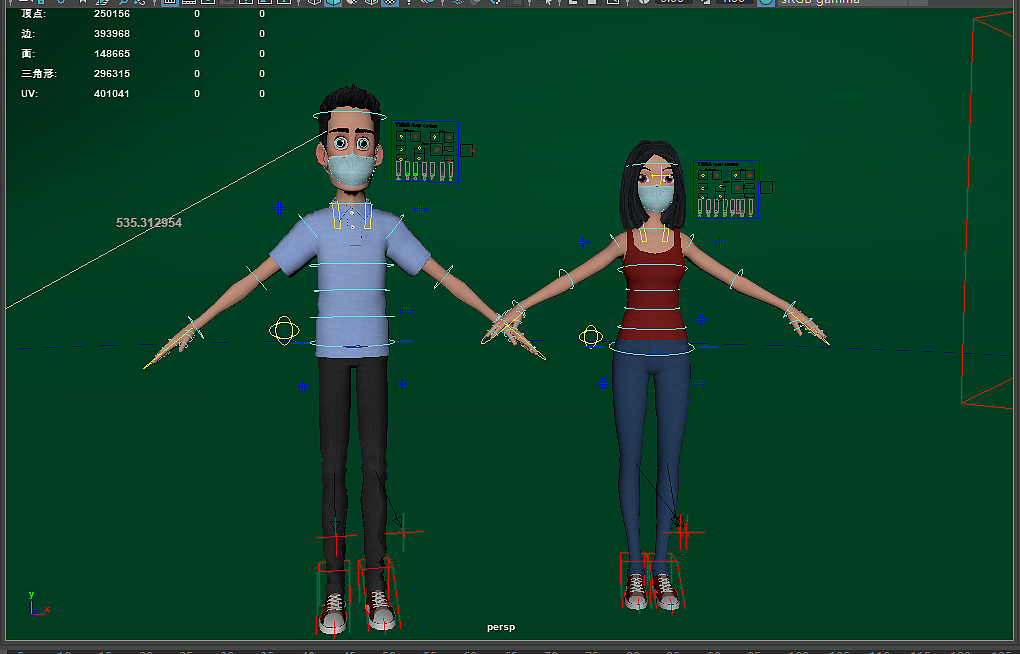Select blue plus locator above male's left-screen shoulder
Screen dimensions: 1020x654
[x=279, y=208]
